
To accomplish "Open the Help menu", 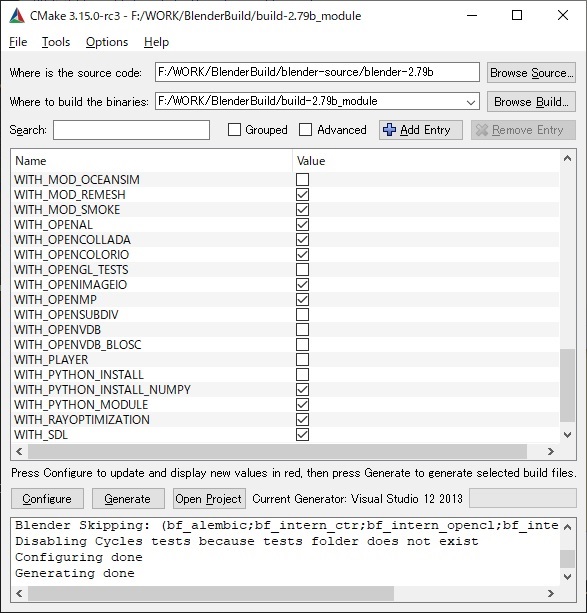I will [156, 42].
